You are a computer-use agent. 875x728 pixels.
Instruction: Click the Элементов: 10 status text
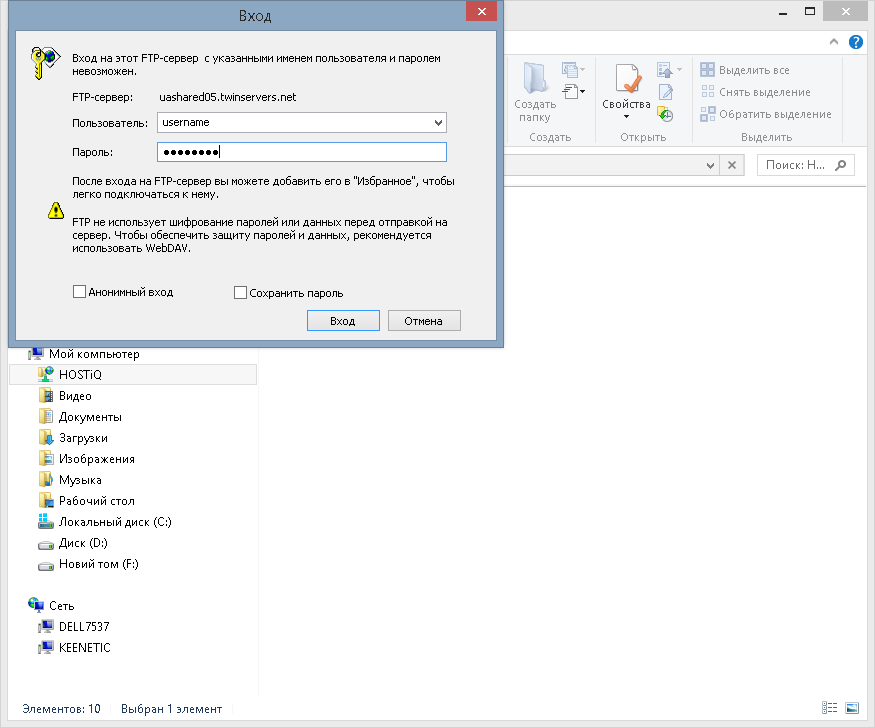point(61,708)
